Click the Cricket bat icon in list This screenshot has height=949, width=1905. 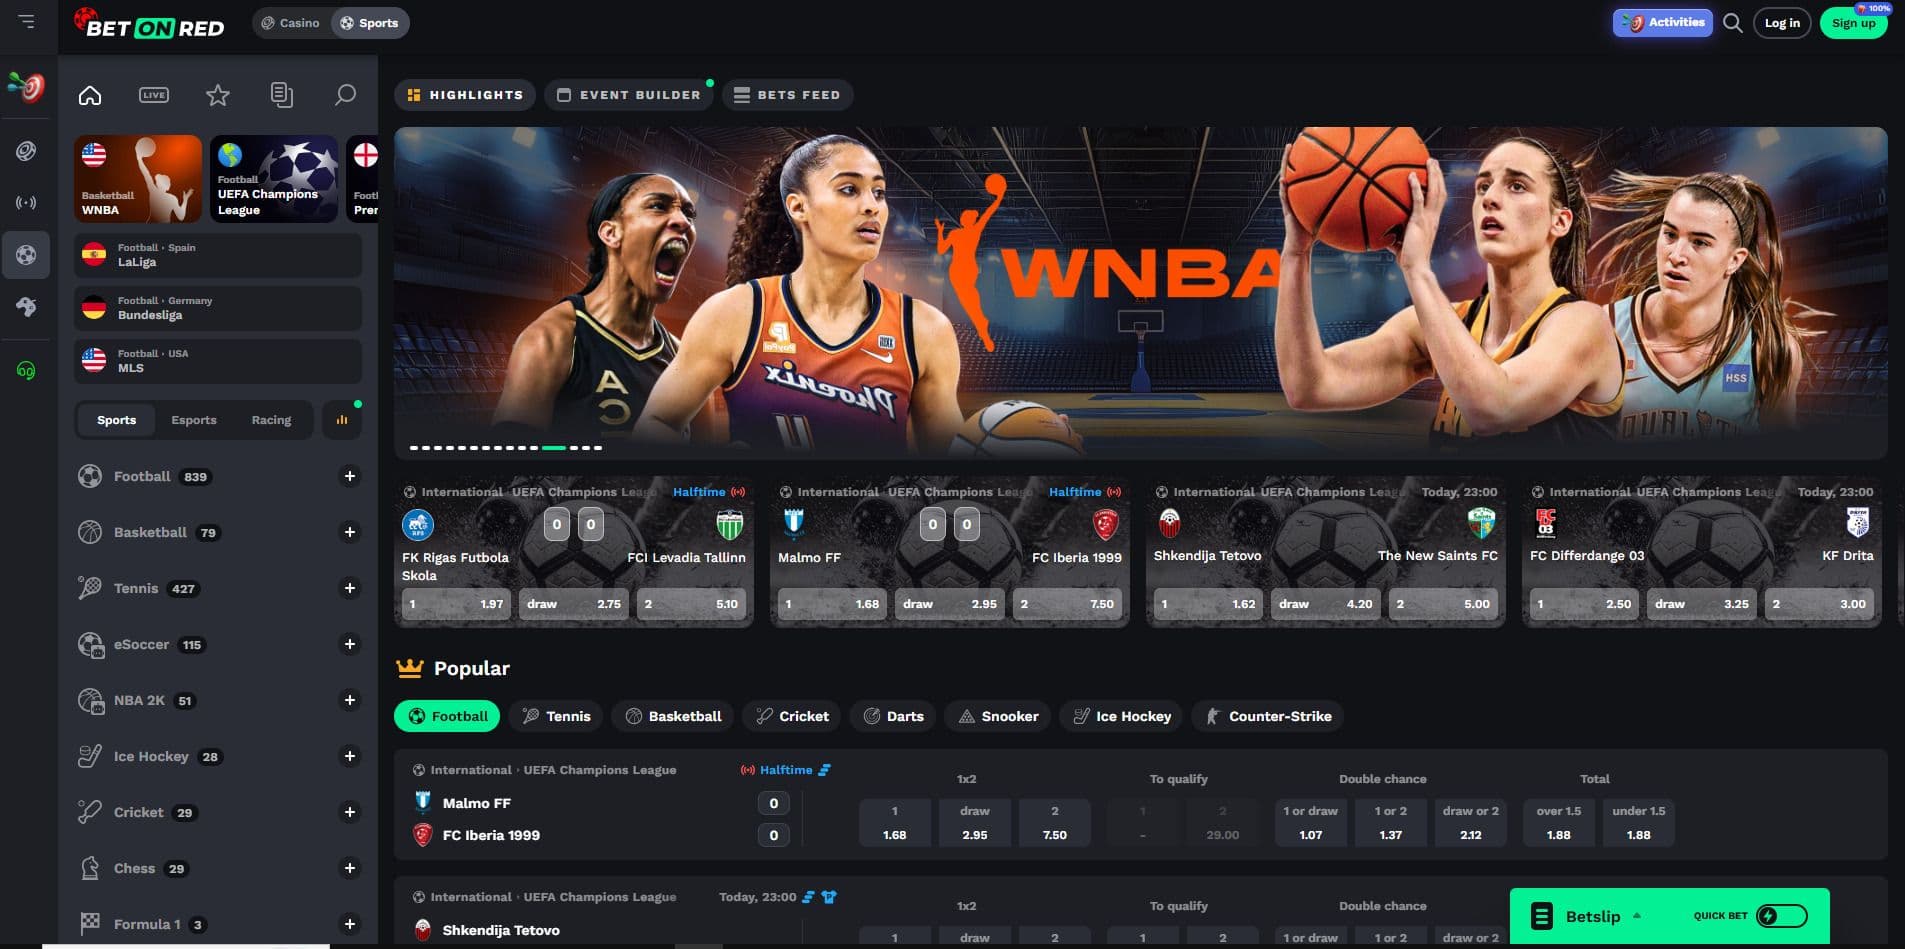click(90, 812)
